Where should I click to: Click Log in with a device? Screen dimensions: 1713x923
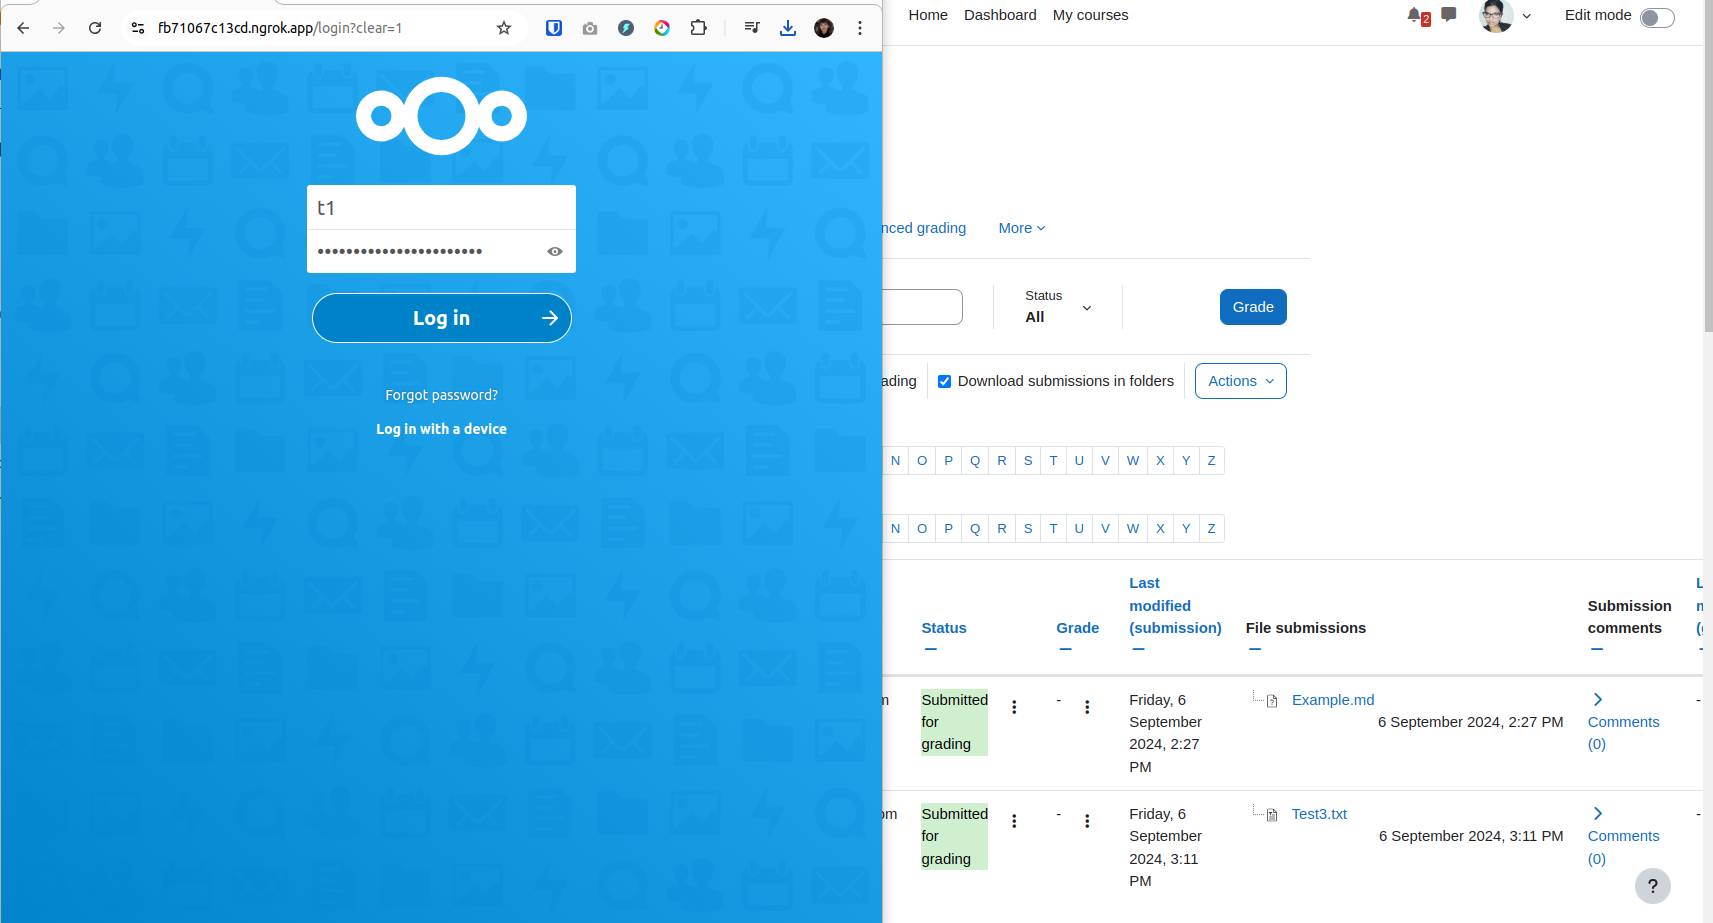(442, 429)
